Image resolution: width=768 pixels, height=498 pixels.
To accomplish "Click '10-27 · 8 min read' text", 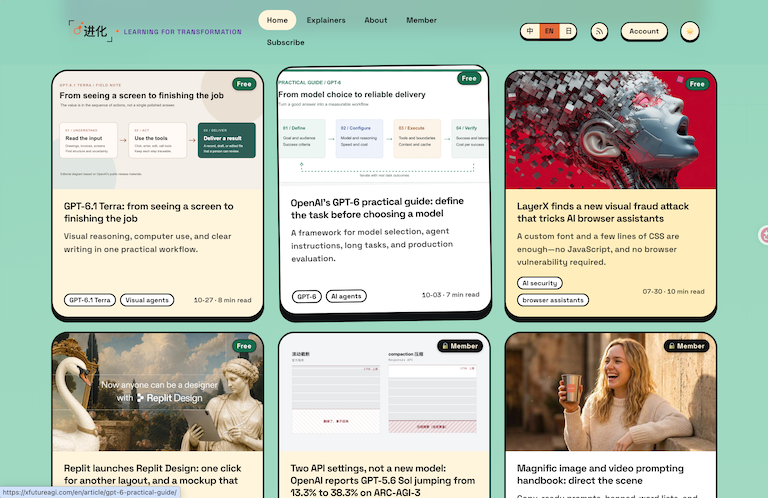I will (x=222, y=300).
